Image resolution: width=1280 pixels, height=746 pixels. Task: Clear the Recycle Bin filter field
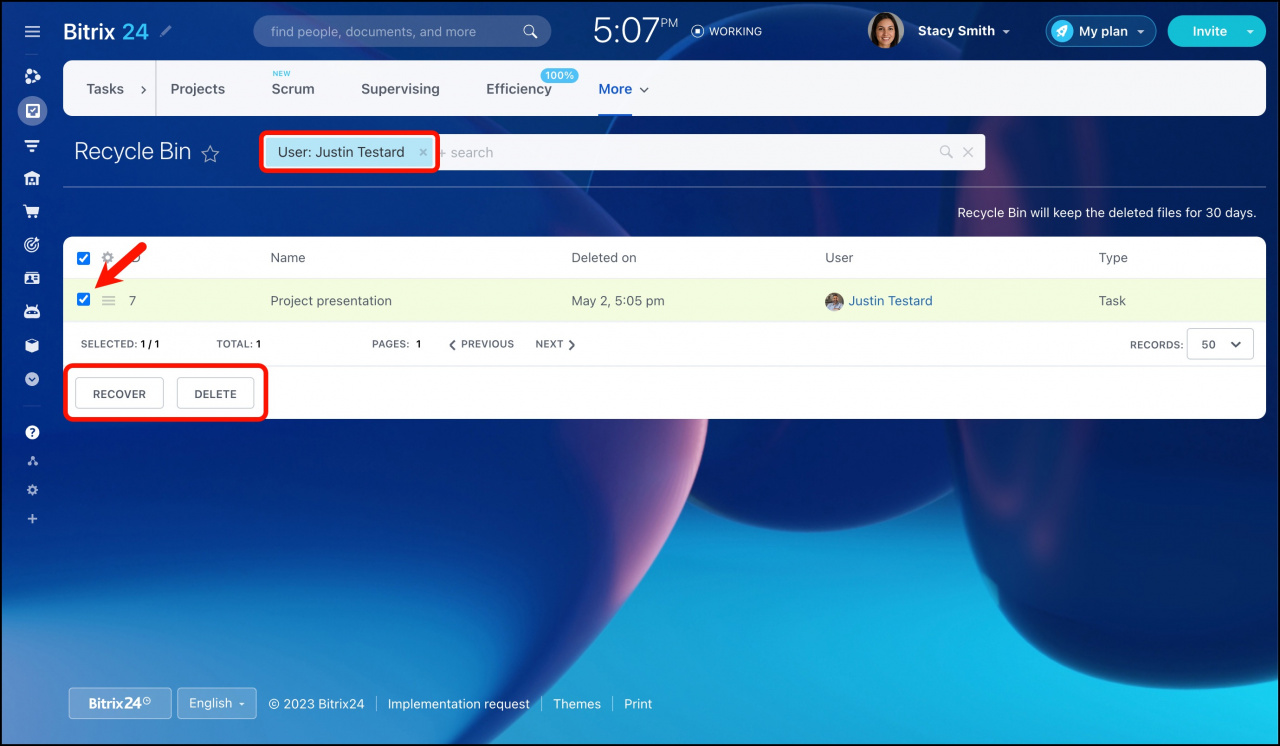click(x=968, y=152)
